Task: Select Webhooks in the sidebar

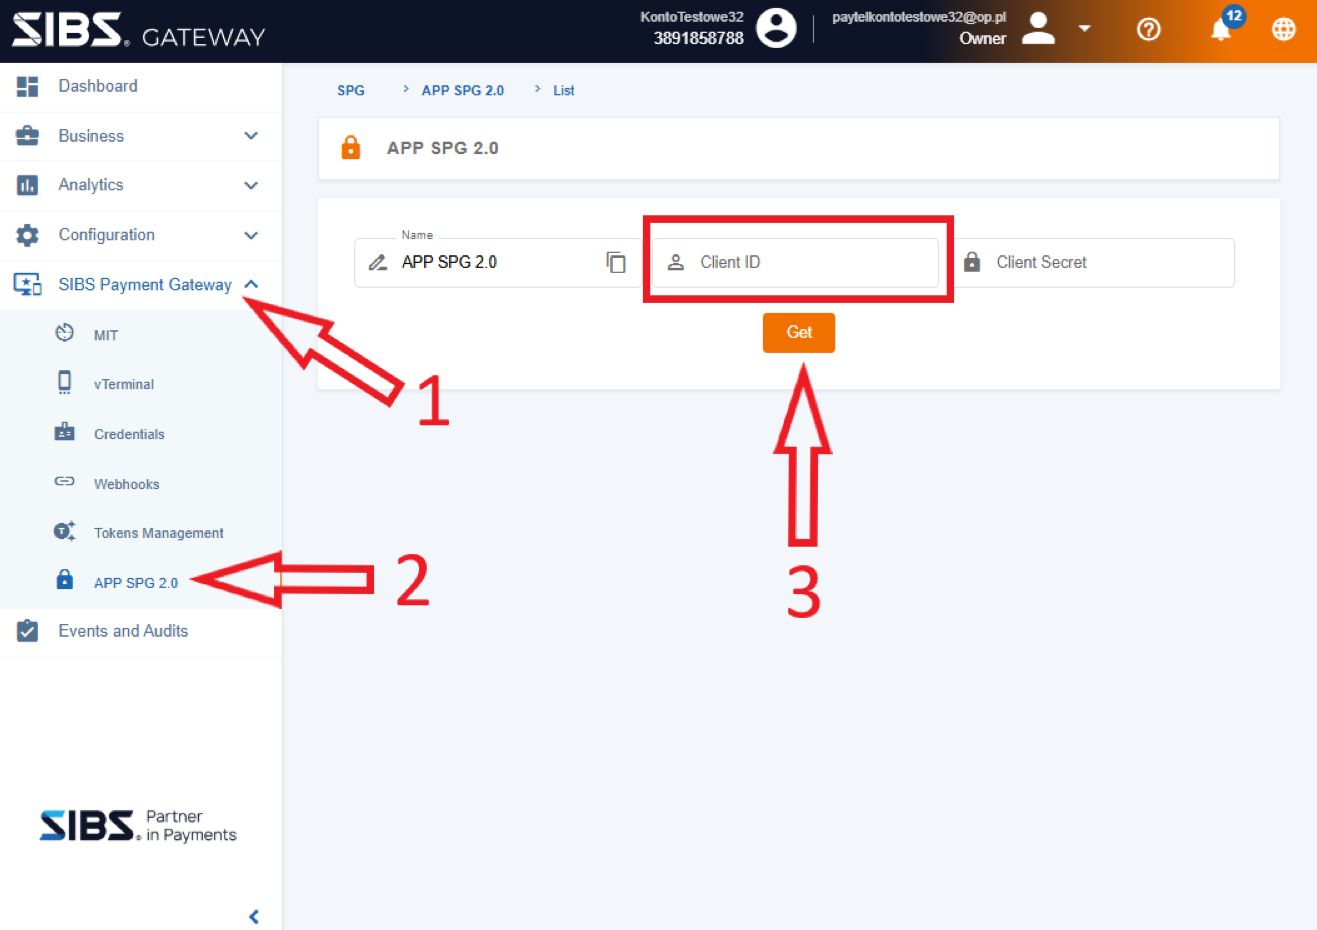Action: click(126, 484)
